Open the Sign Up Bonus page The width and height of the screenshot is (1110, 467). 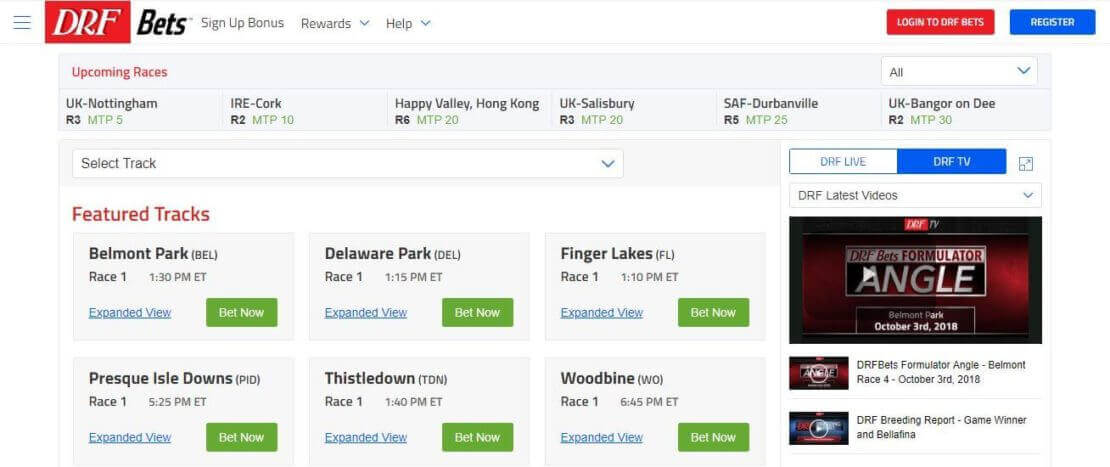click(242, 23)
